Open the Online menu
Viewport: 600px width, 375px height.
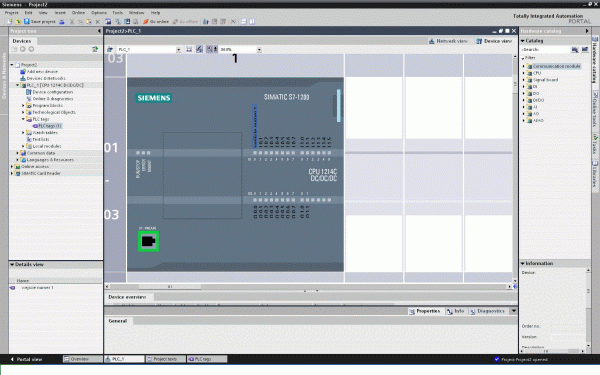pos(78,13)
